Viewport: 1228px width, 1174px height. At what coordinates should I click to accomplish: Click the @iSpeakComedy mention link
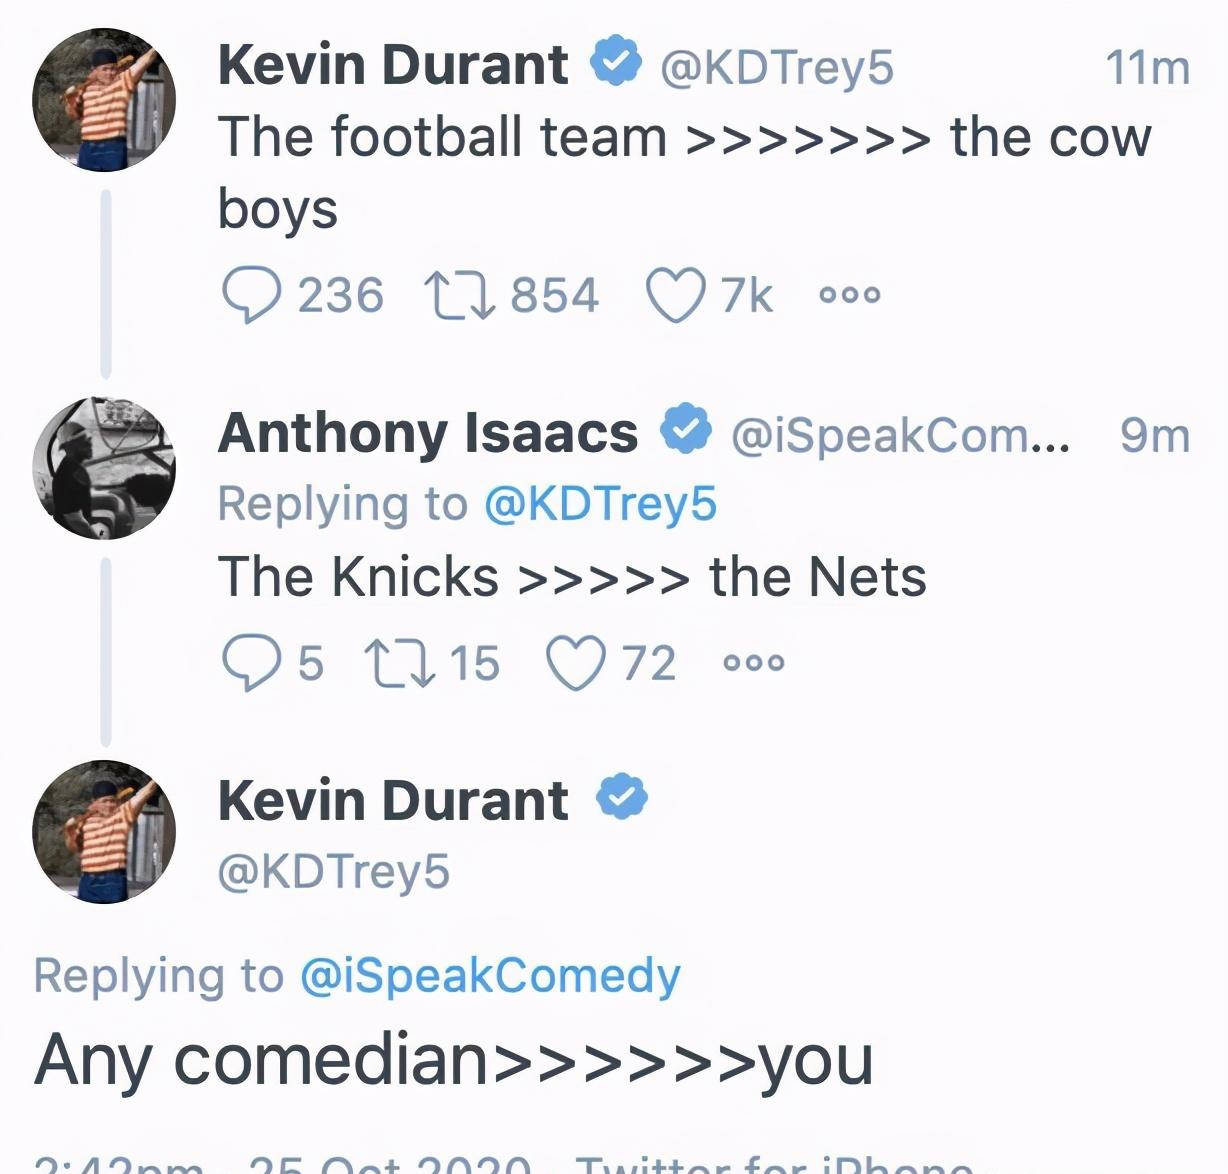tap(490, 976)
